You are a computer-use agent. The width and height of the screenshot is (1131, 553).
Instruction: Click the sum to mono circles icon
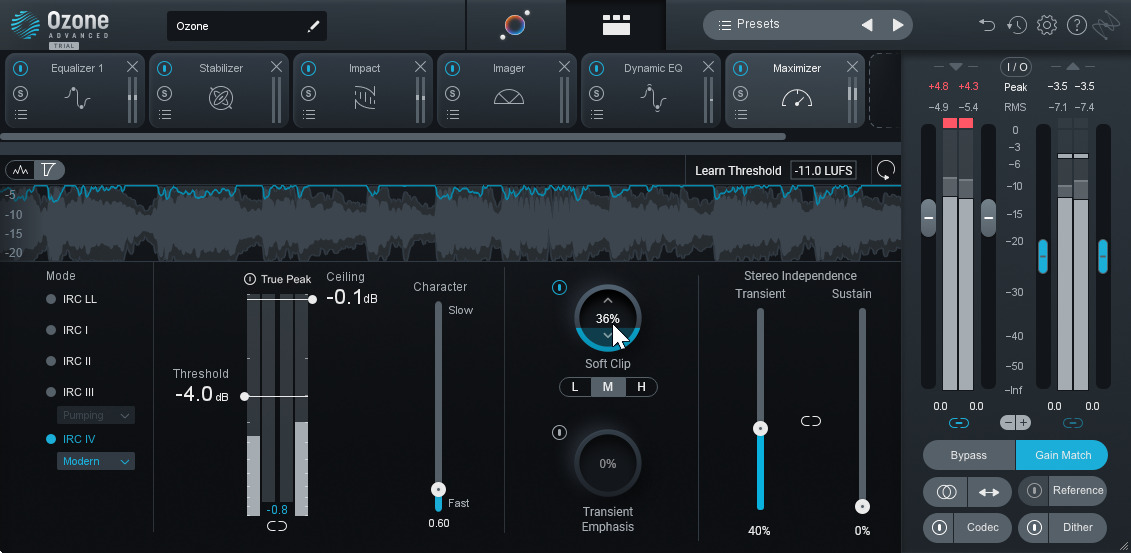coord(946,492)
